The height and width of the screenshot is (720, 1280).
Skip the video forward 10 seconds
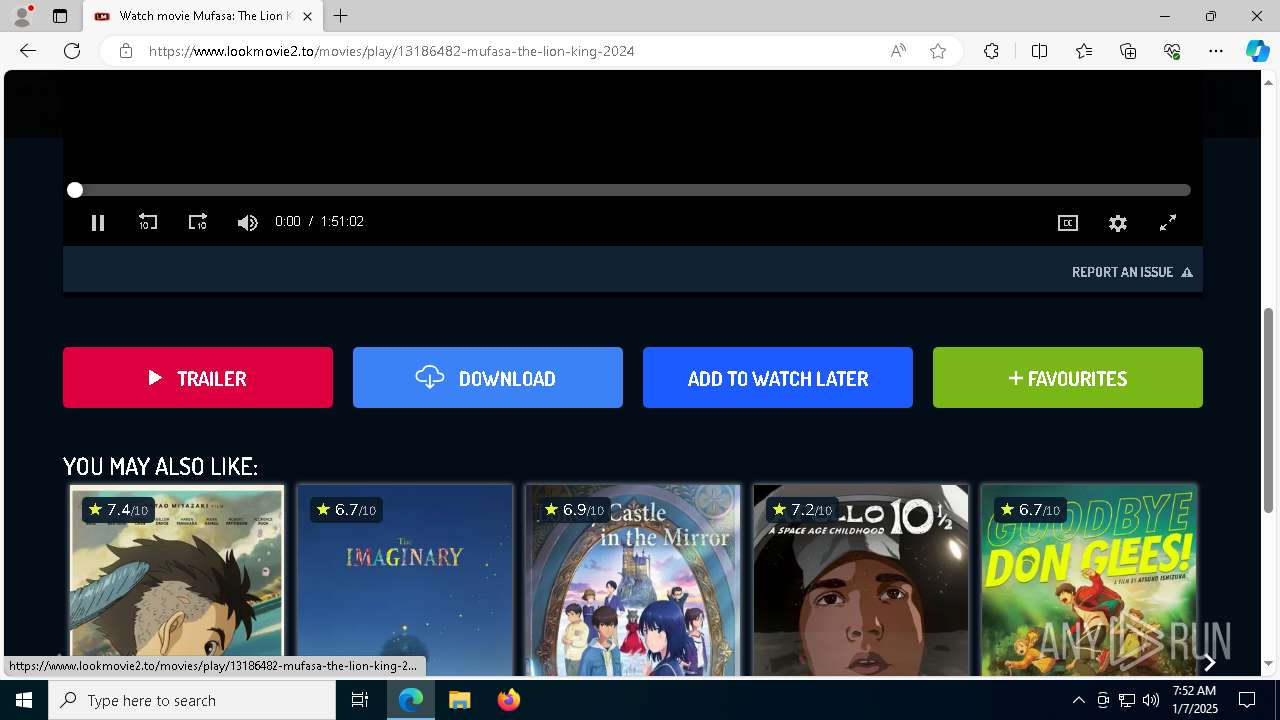coord(198,222)
